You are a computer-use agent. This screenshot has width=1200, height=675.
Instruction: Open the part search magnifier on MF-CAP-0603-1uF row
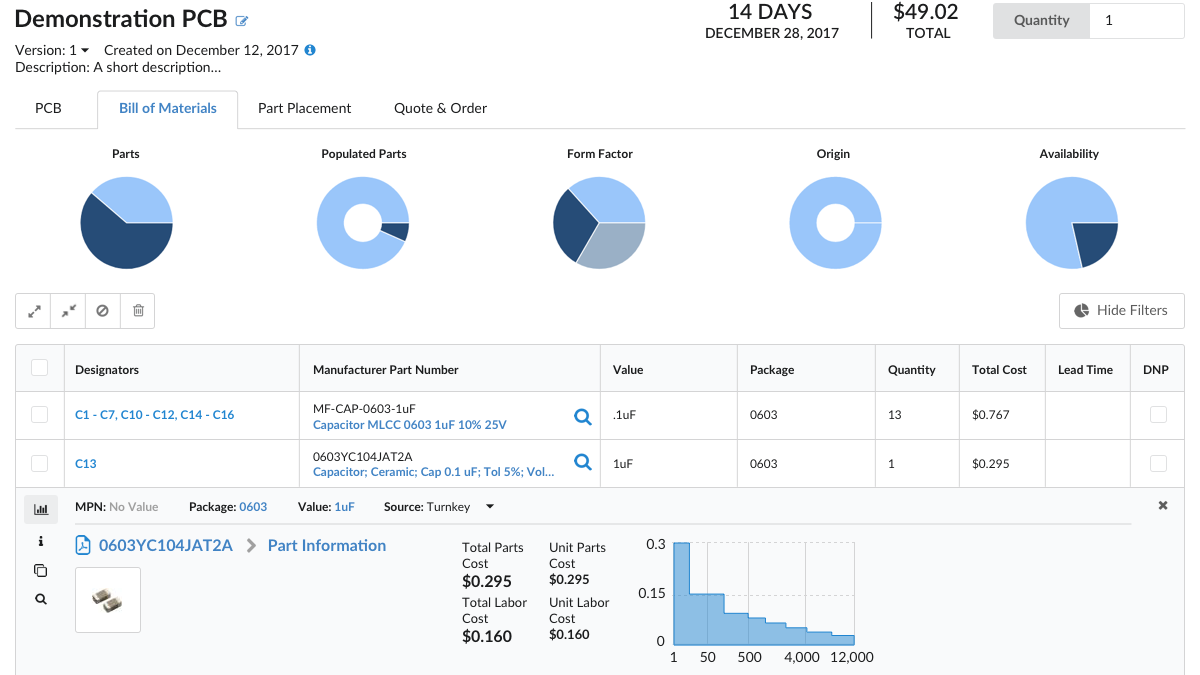click(583, 417)
